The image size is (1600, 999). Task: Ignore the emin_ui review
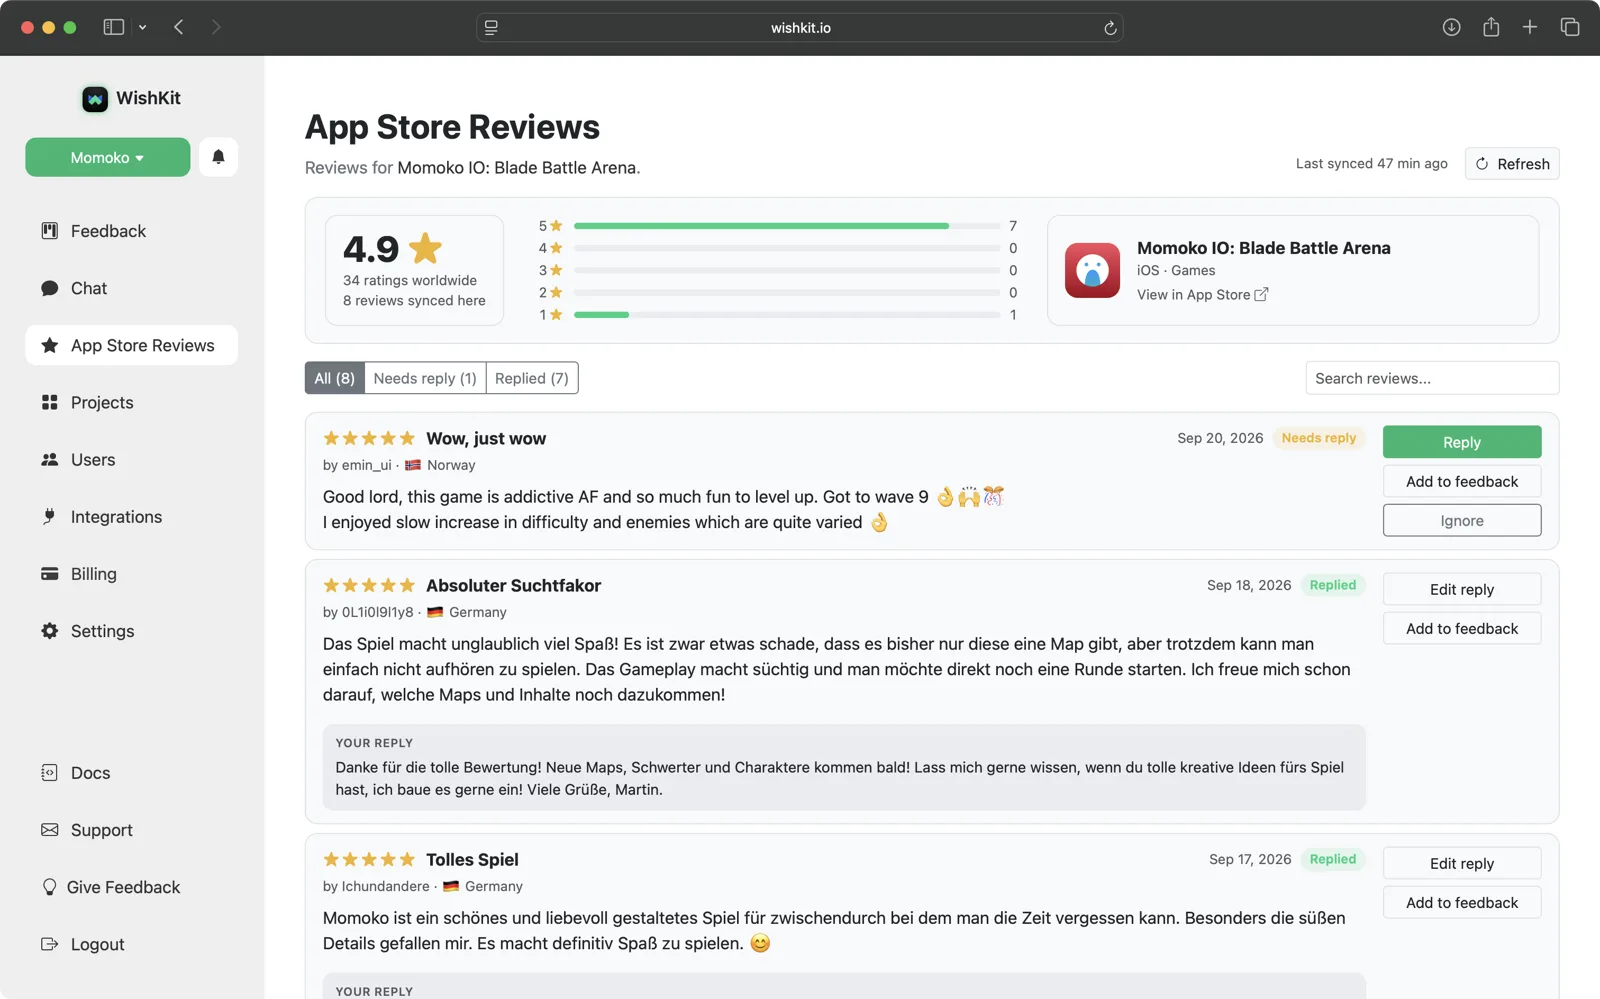1462,520
